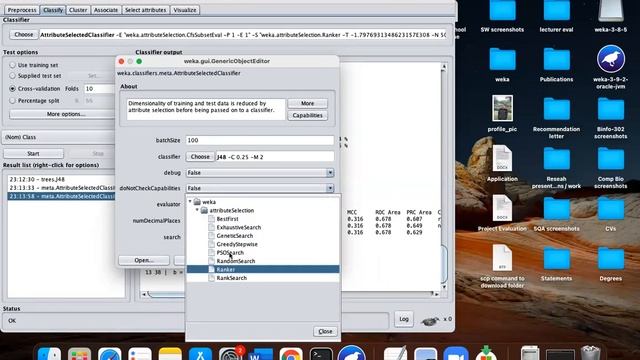640x360 pixels.
Task: Select the Percentage split radio button
Action: point(13,100)
